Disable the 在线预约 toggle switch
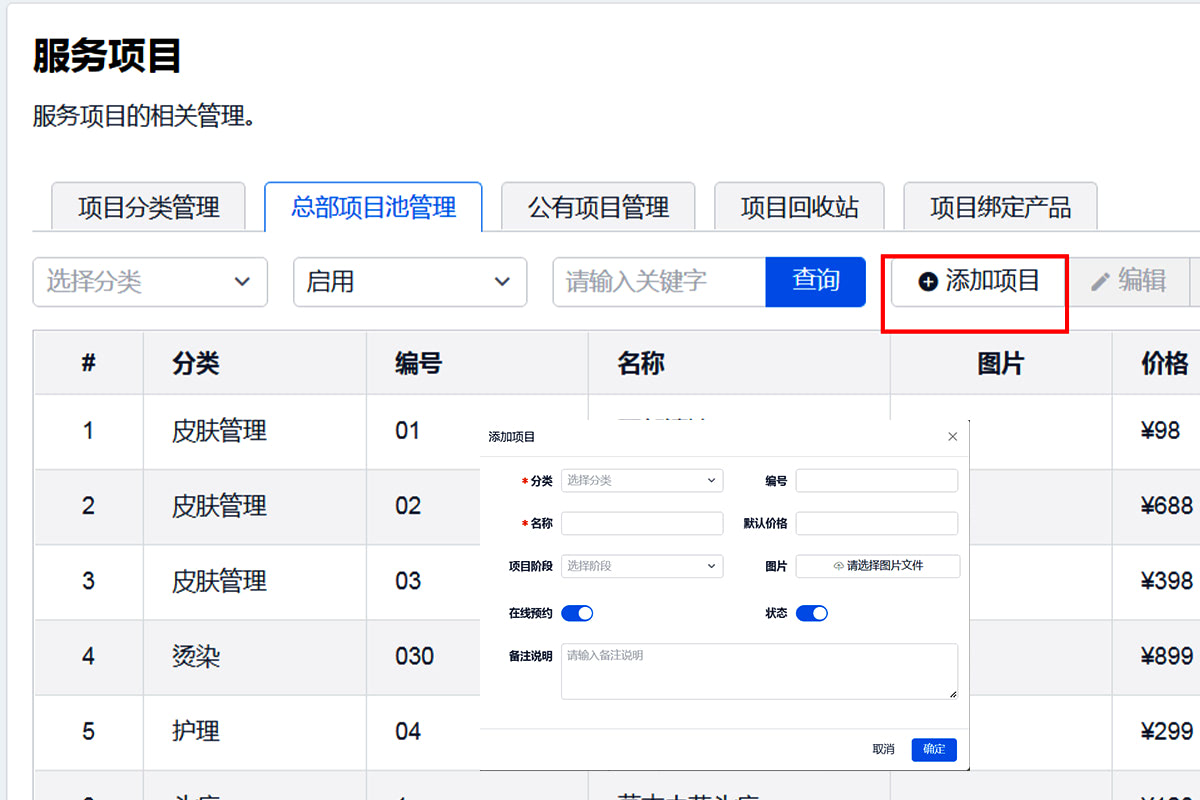The image size is (1200, 800). pos(577,612)
